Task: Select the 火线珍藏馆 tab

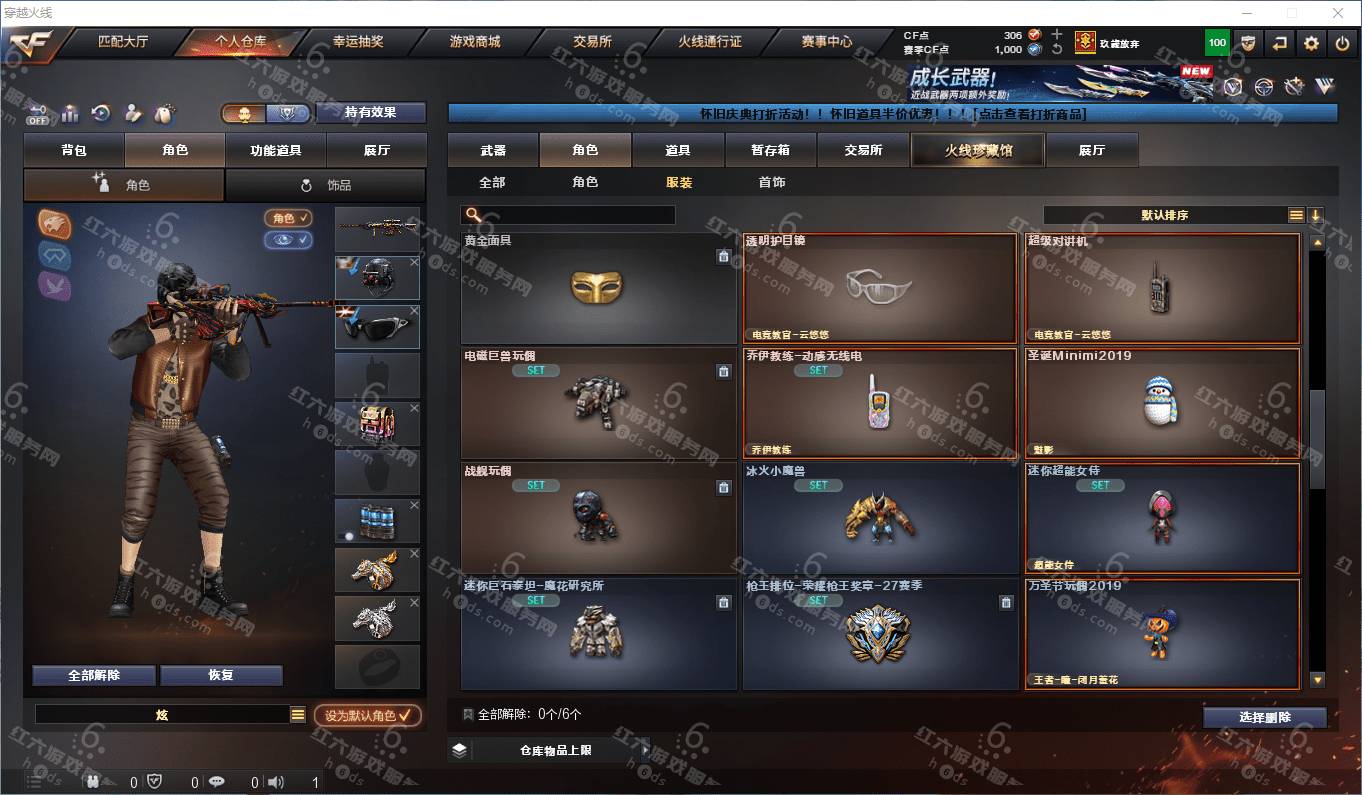Action: [x=977, y=151]
